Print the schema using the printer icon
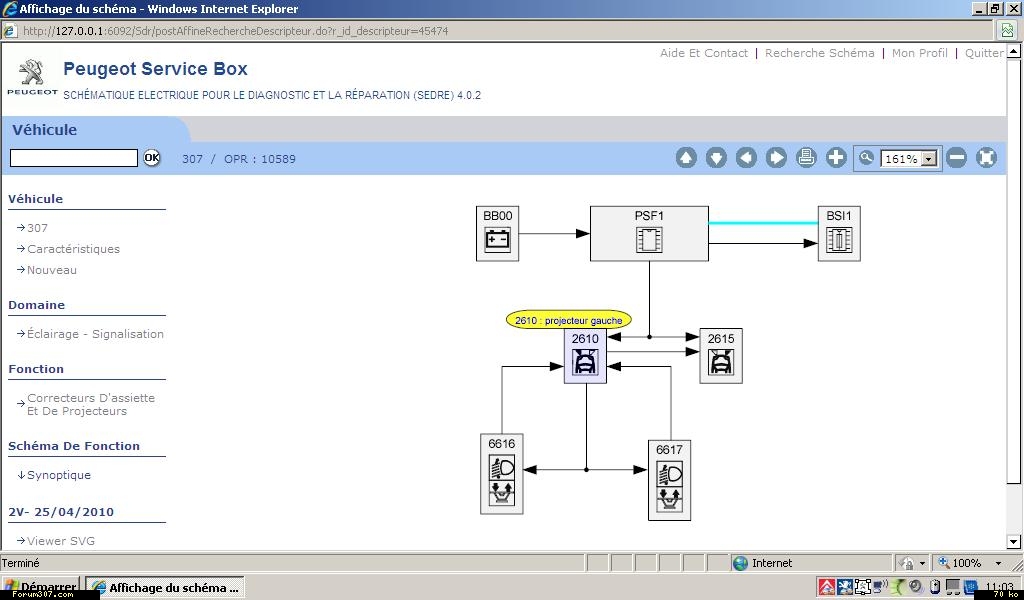 click(x=806, y=158)
